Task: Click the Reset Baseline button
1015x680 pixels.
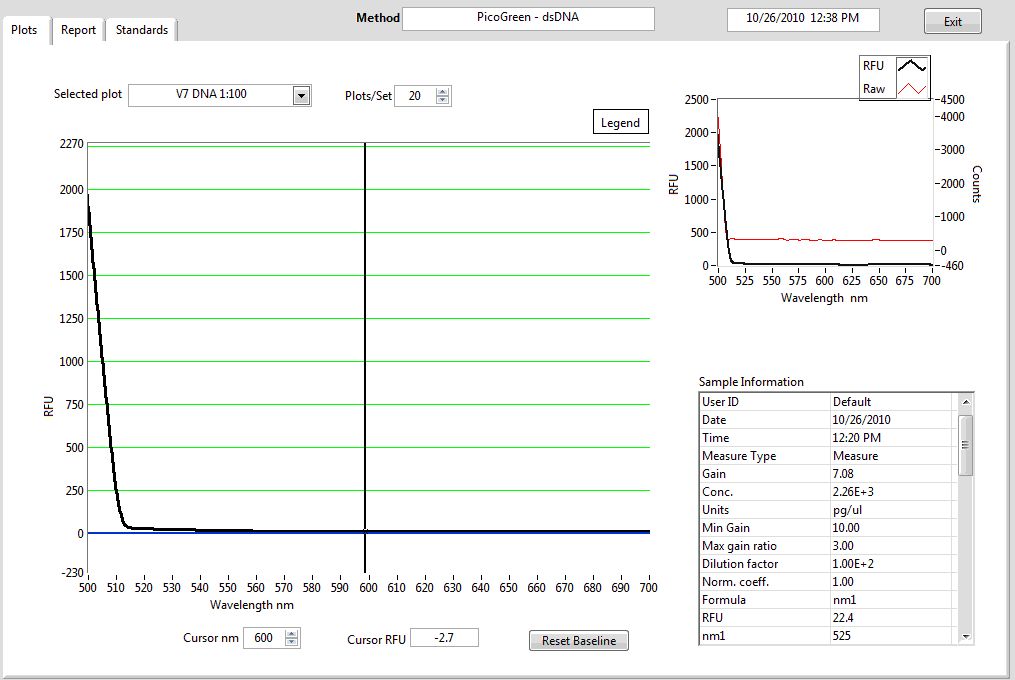Action: (x=579, y=640)
